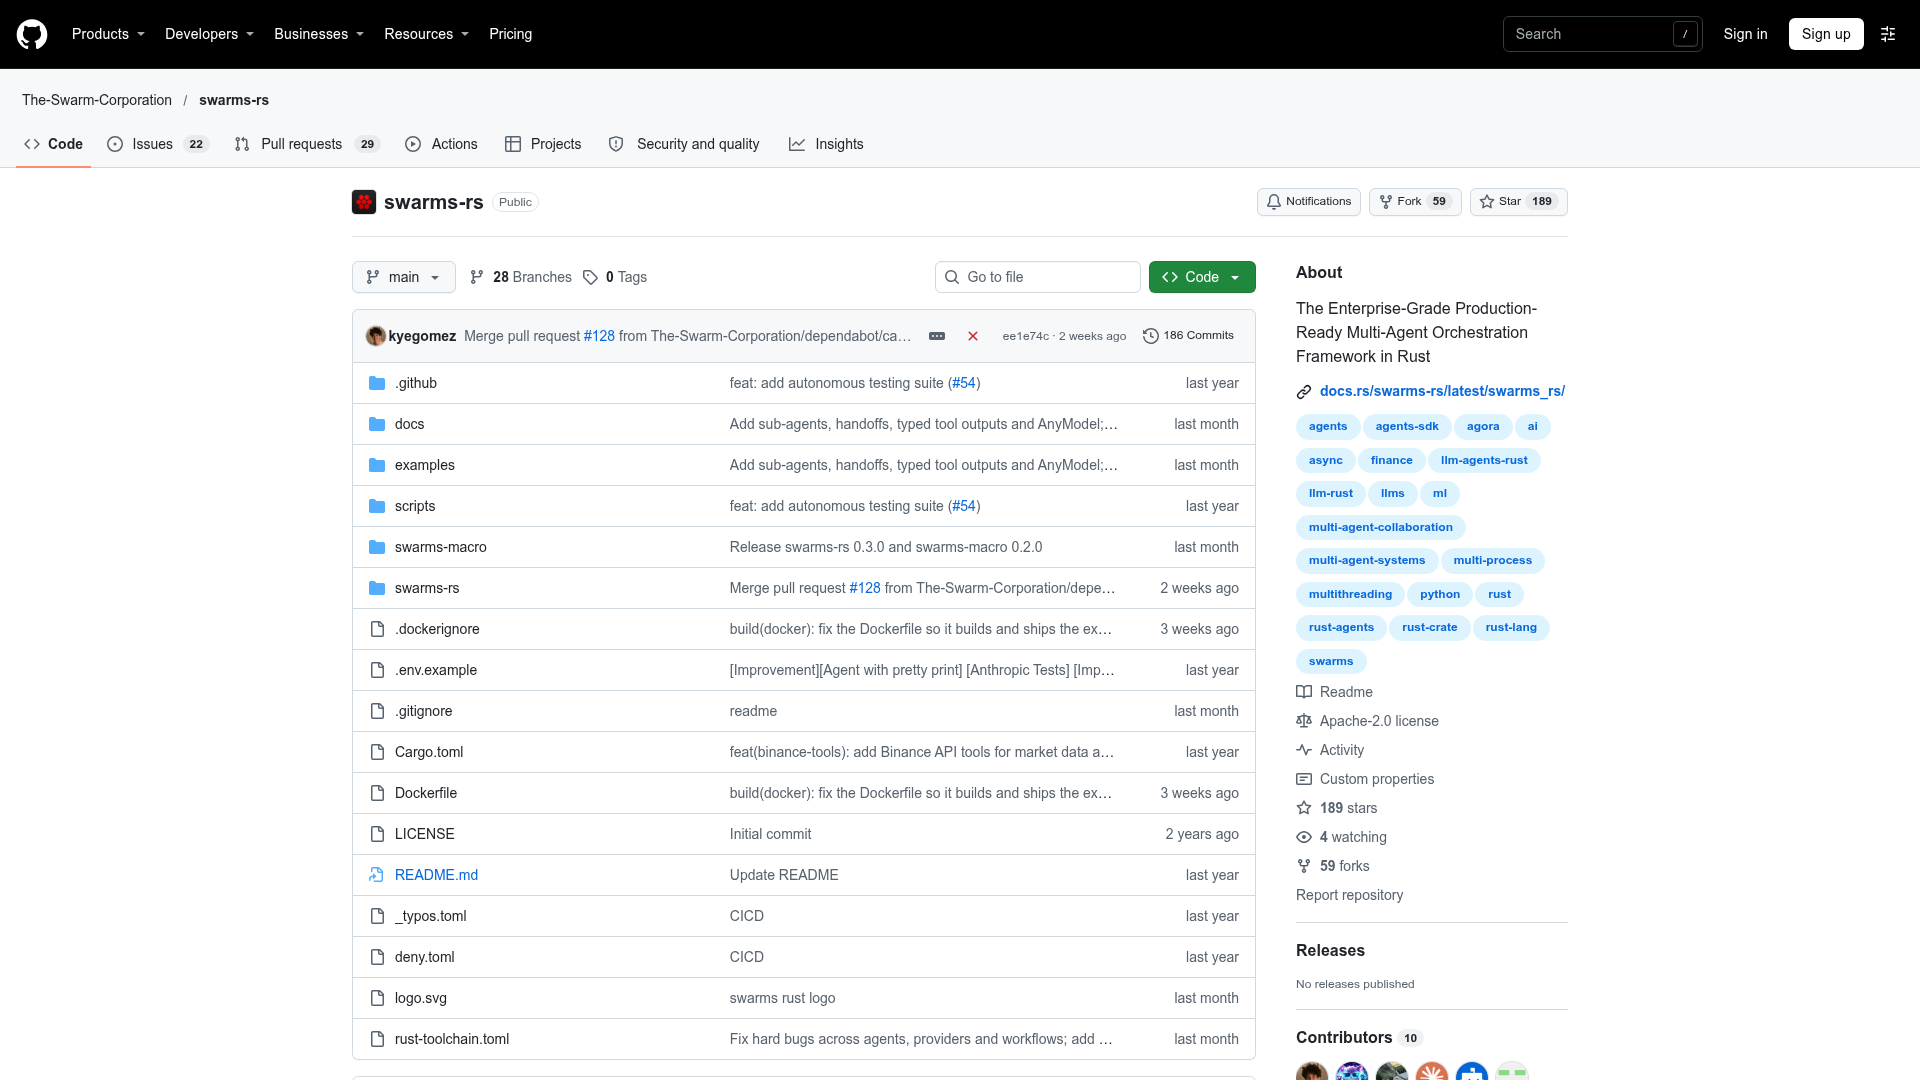Viewport: 1920px width, 1080px height.
Task: Open the Cargo.toml file
Action: 429,752
